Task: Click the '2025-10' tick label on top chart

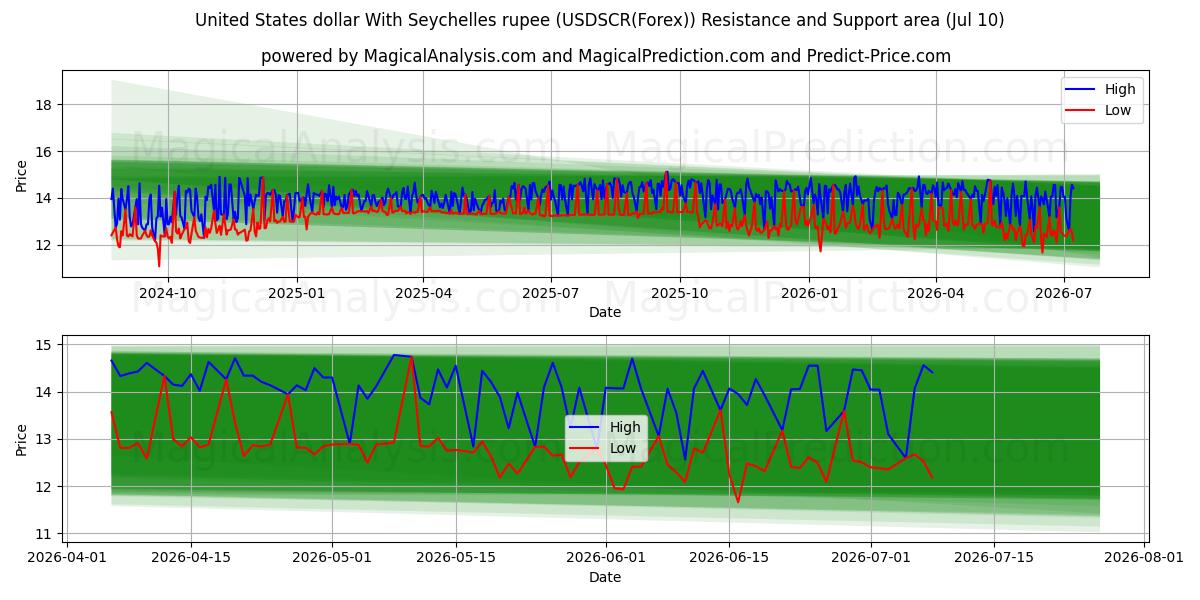Action: click(x=680, y=294)
